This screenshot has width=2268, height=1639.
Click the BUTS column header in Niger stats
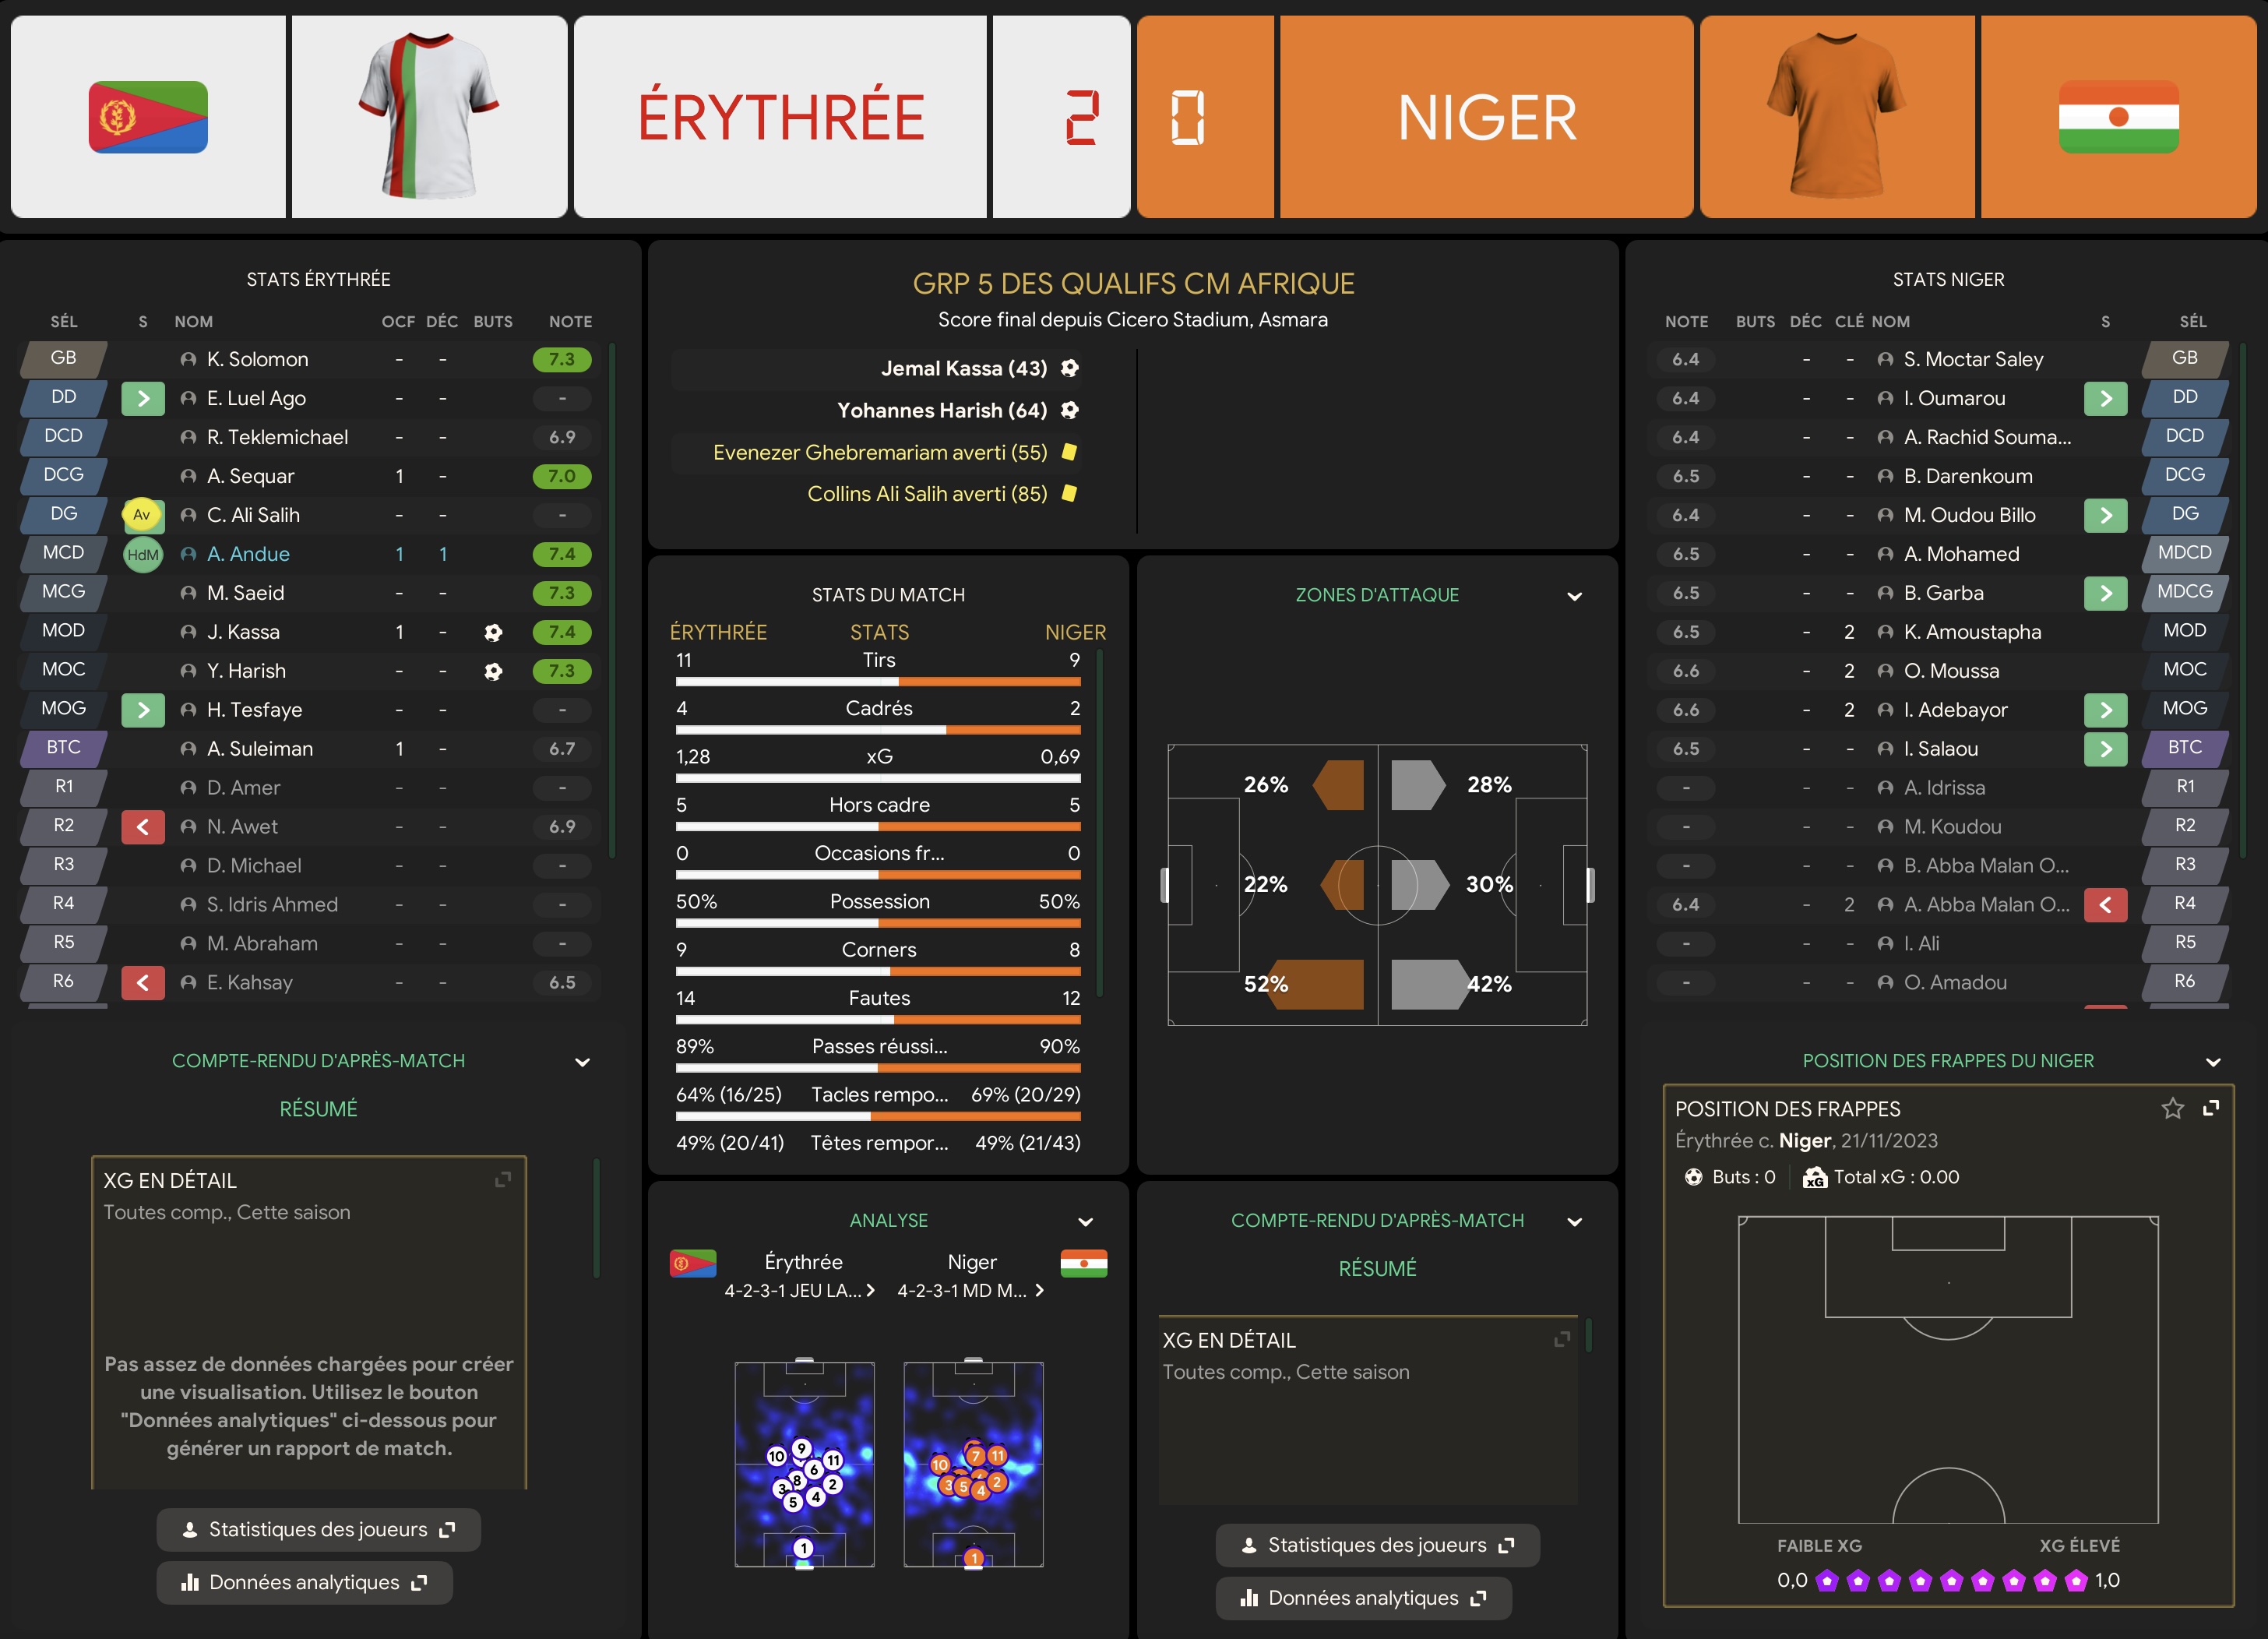click(x=1755, y=322)
